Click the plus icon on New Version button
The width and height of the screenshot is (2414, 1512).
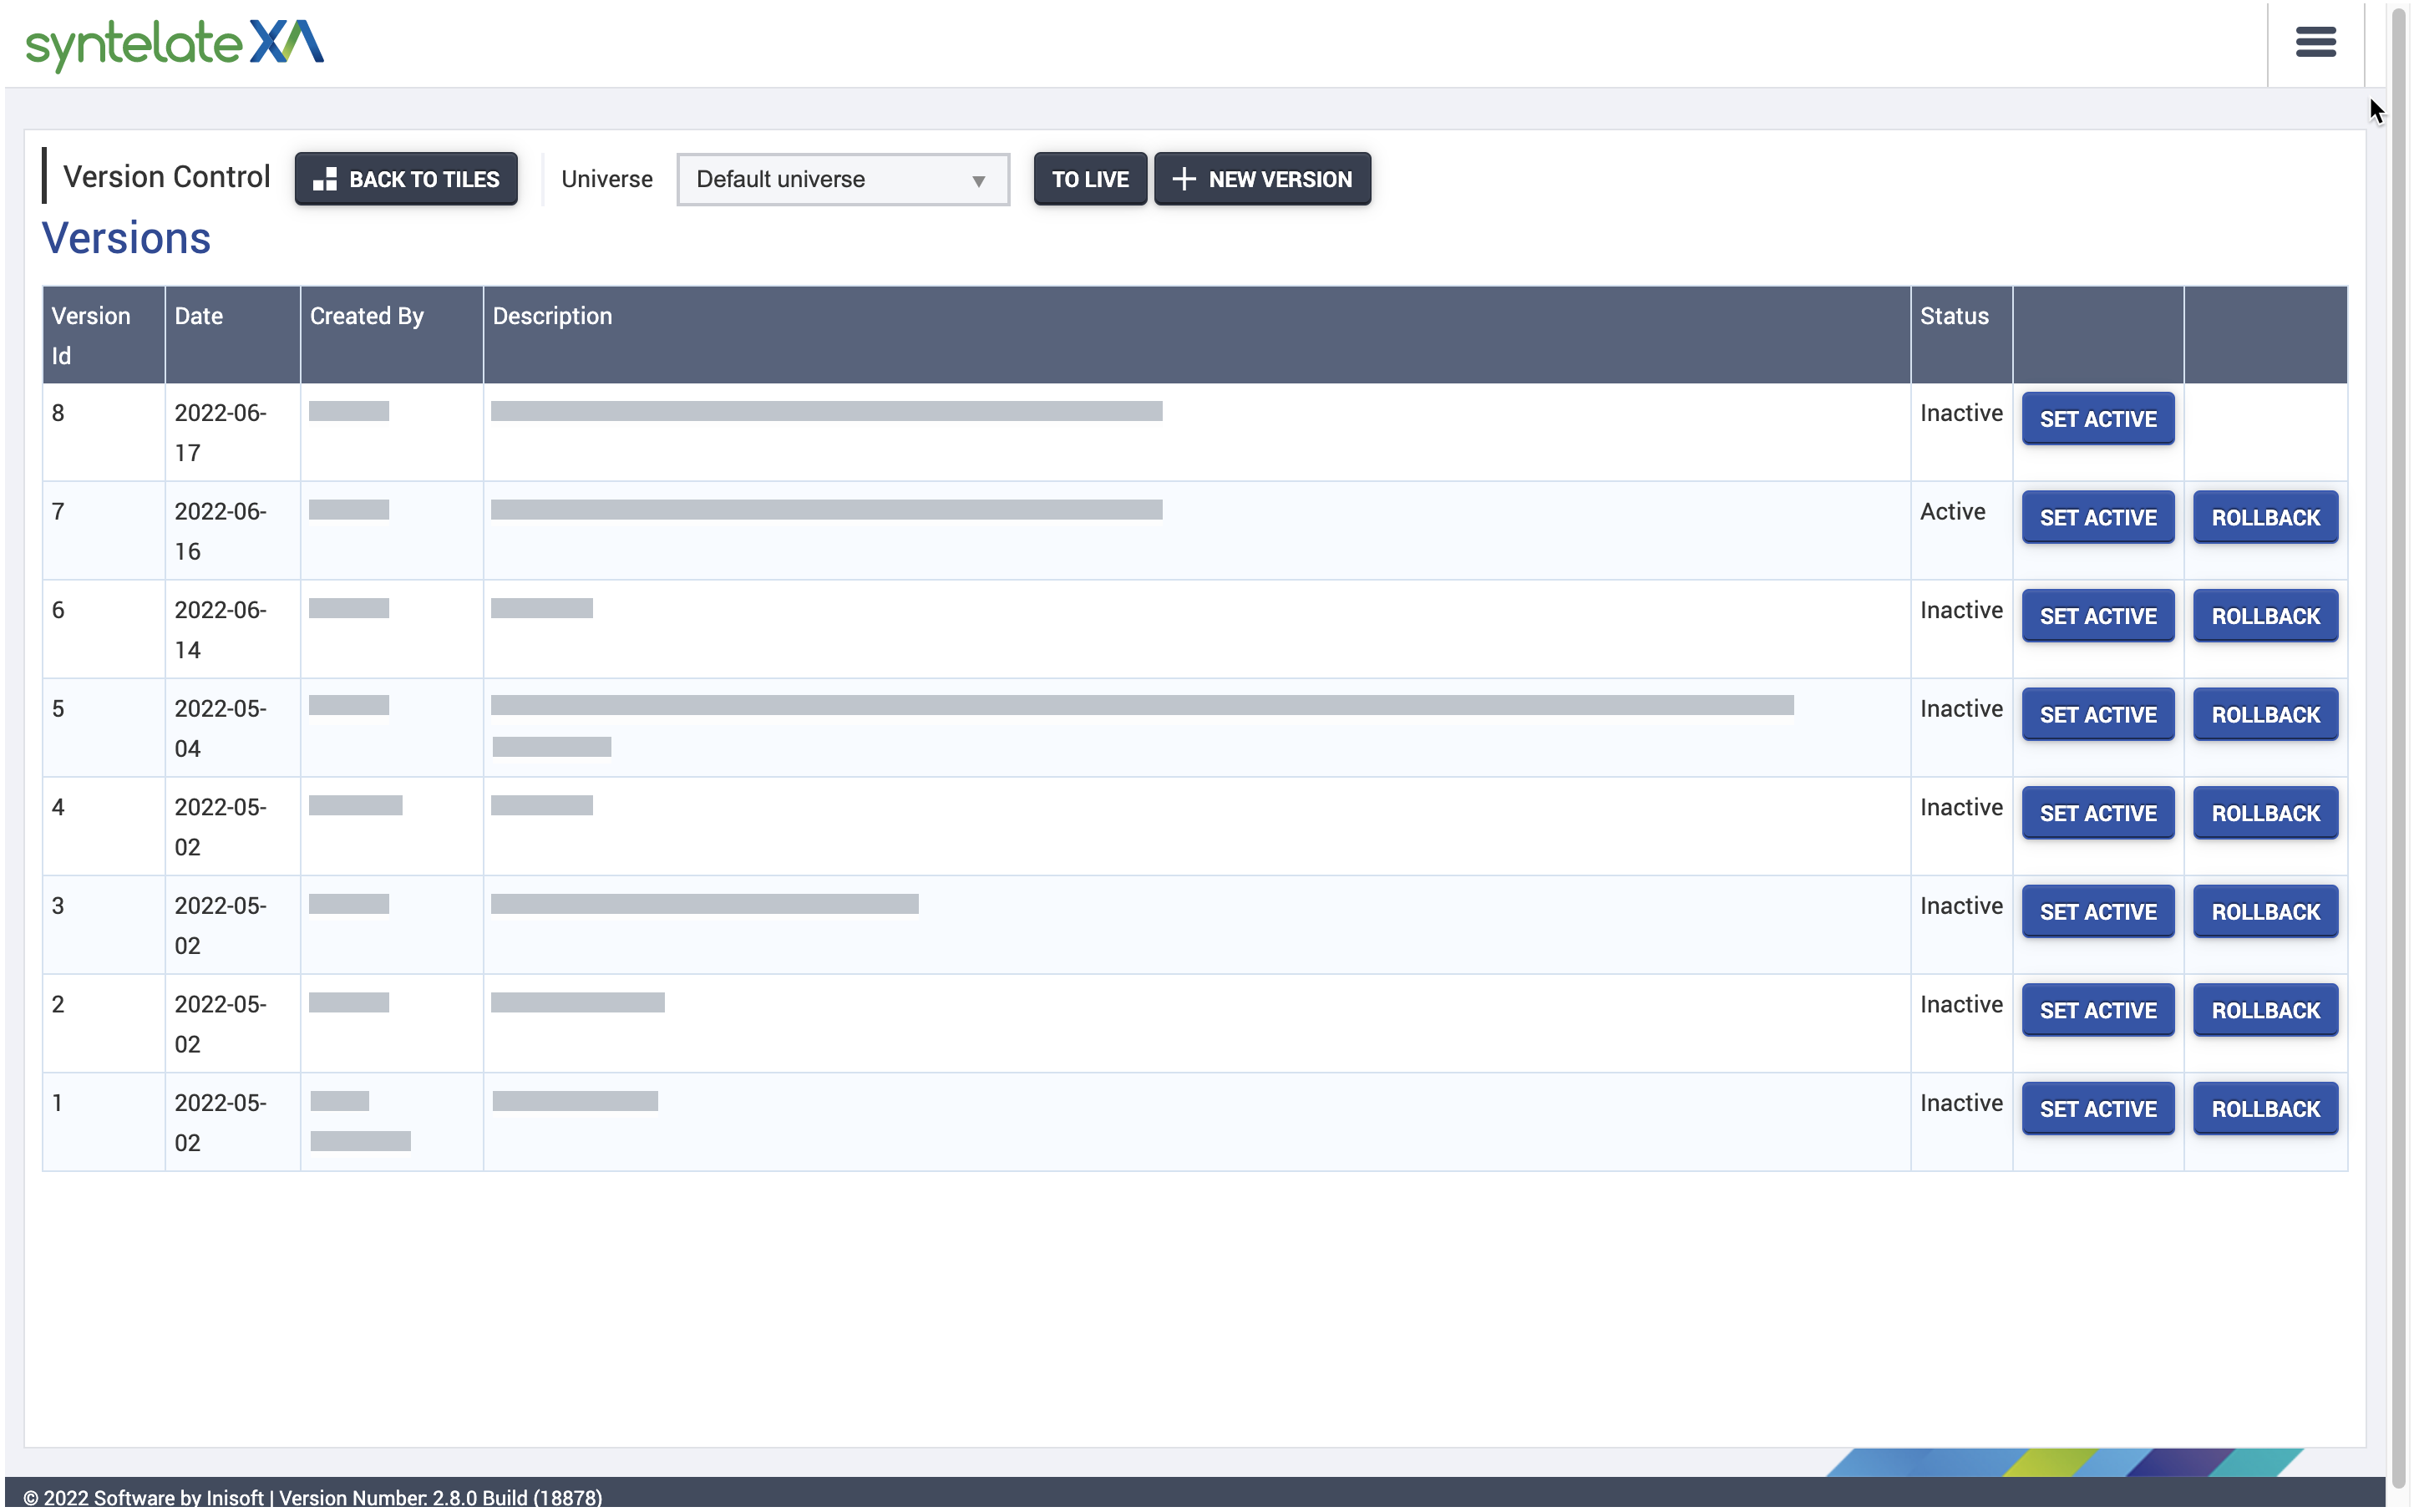1182,179
